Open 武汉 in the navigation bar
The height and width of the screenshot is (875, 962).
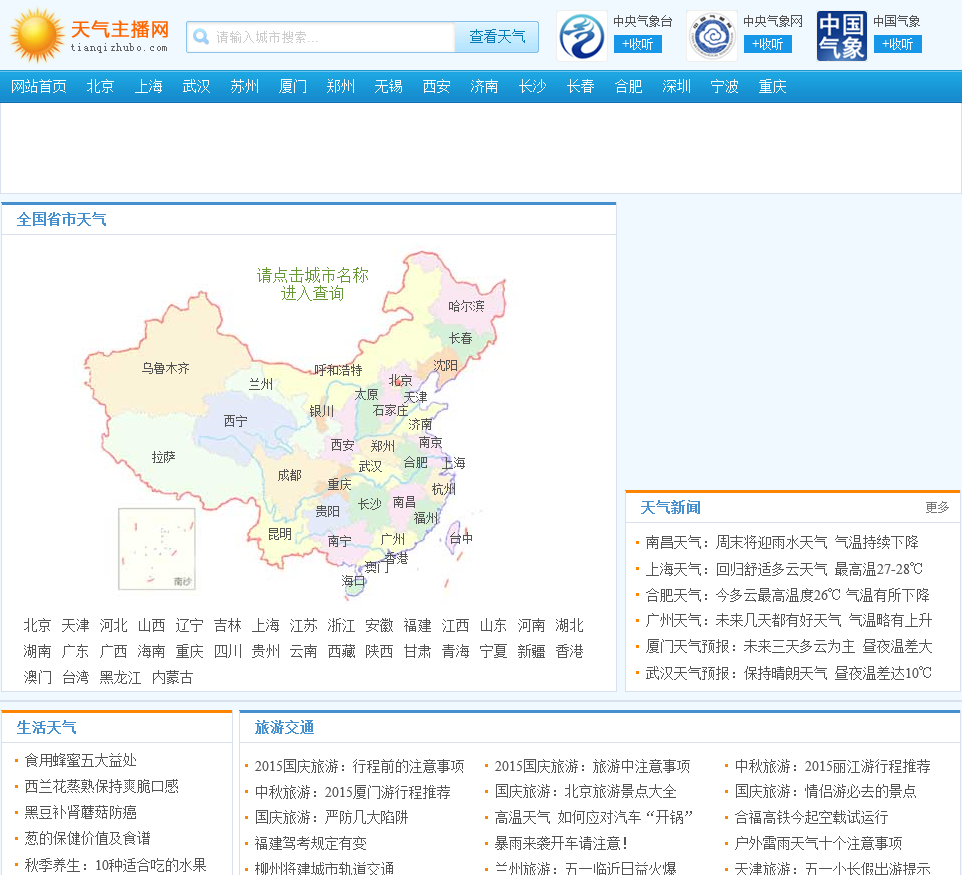196,87
